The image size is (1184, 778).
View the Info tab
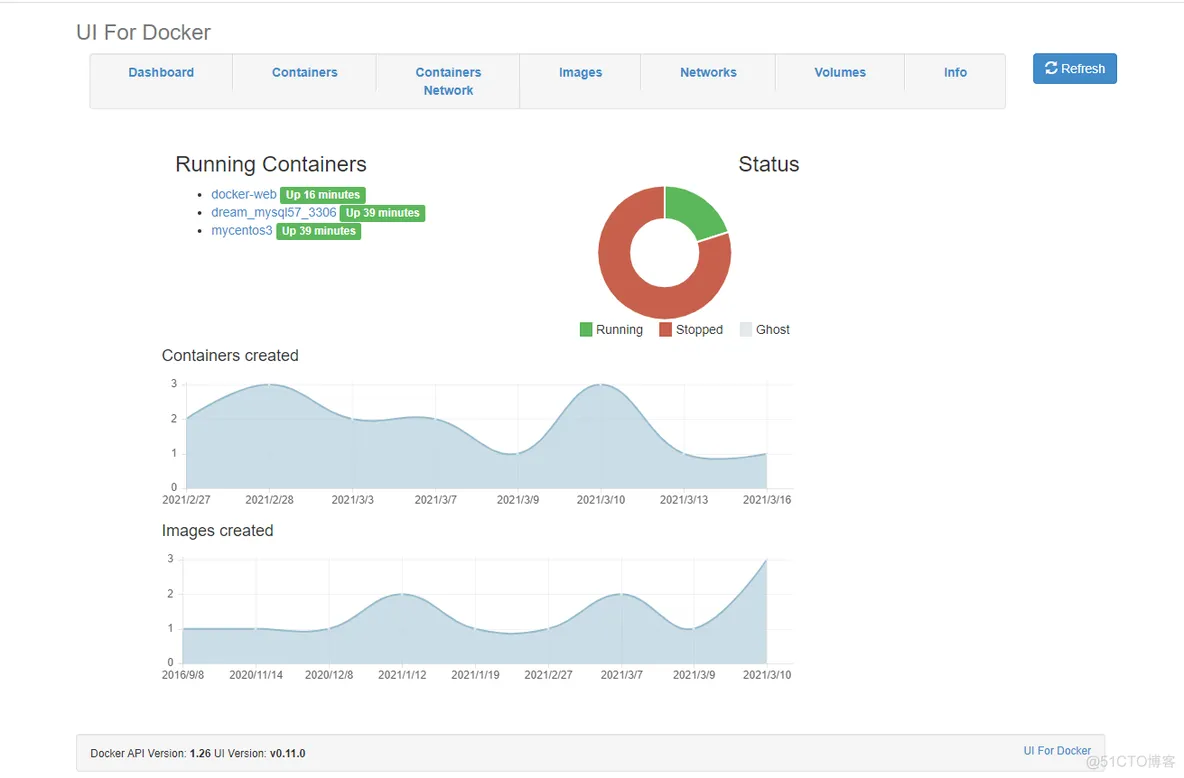point(955,73)
